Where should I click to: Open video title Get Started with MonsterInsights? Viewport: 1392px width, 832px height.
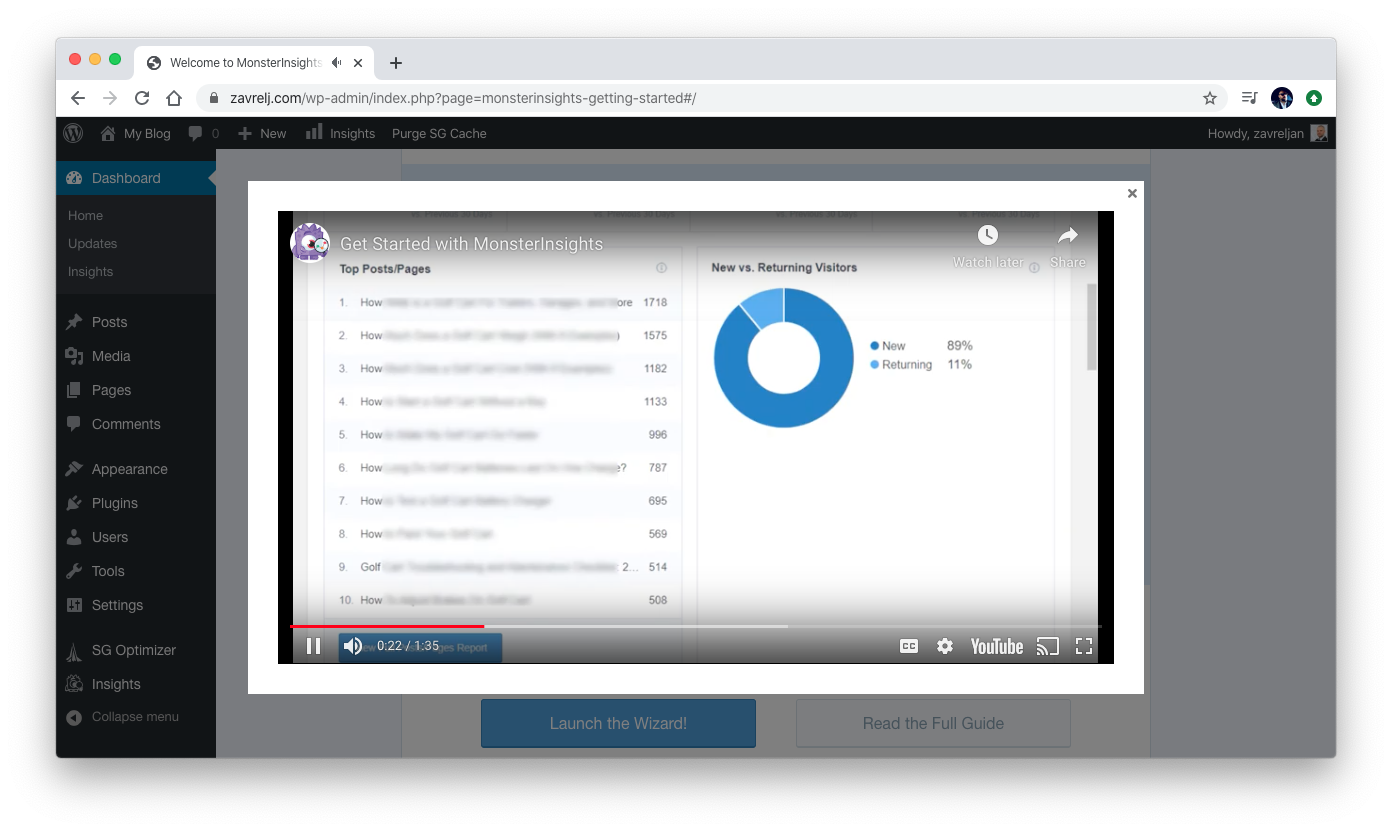pos(471,244)
